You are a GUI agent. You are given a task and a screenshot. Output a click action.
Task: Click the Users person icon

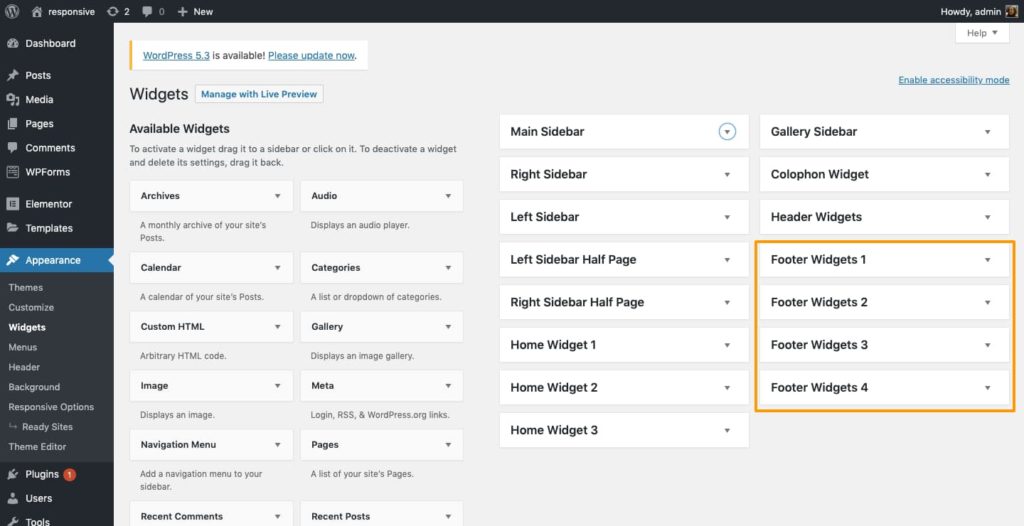(x=12, y=499)
